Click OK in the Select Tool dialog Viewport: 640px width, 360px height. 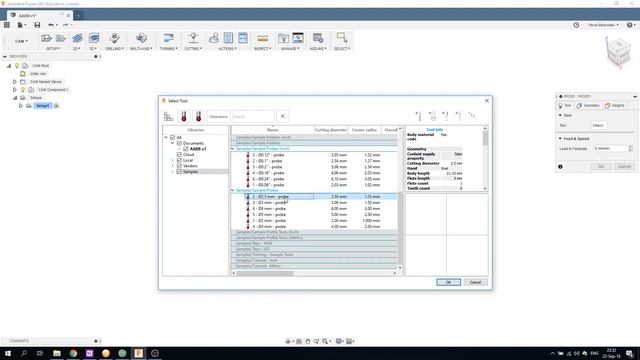coord(448,282)
